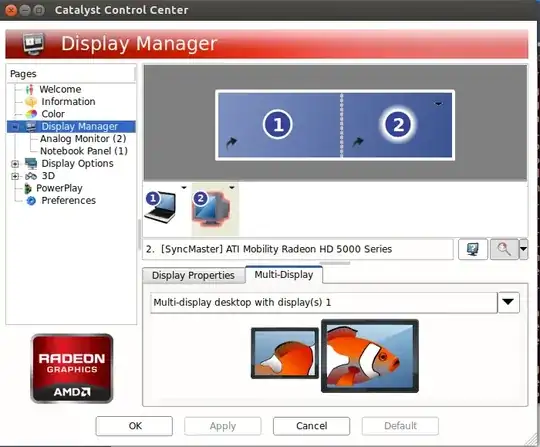Open dropdown next to magnifier button
The width and height of the screenshot is (540, 447).
(x=523, y=249)
